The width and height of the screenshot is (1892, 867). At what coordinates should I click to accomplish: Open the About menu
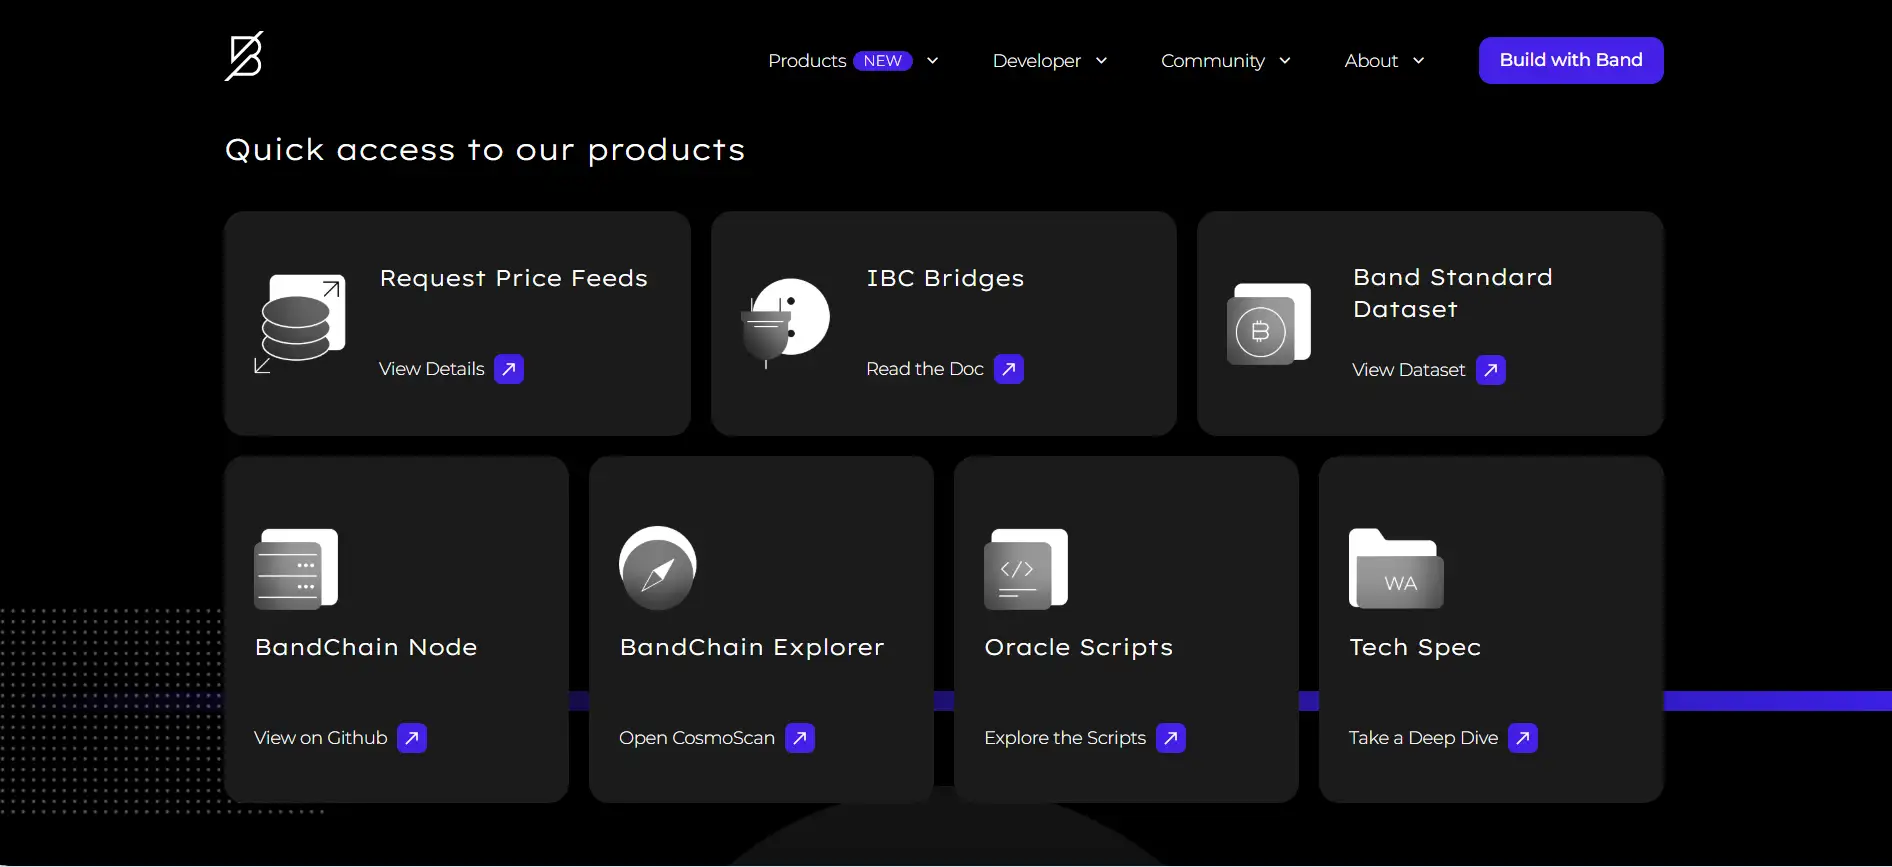pos(1371,61)
